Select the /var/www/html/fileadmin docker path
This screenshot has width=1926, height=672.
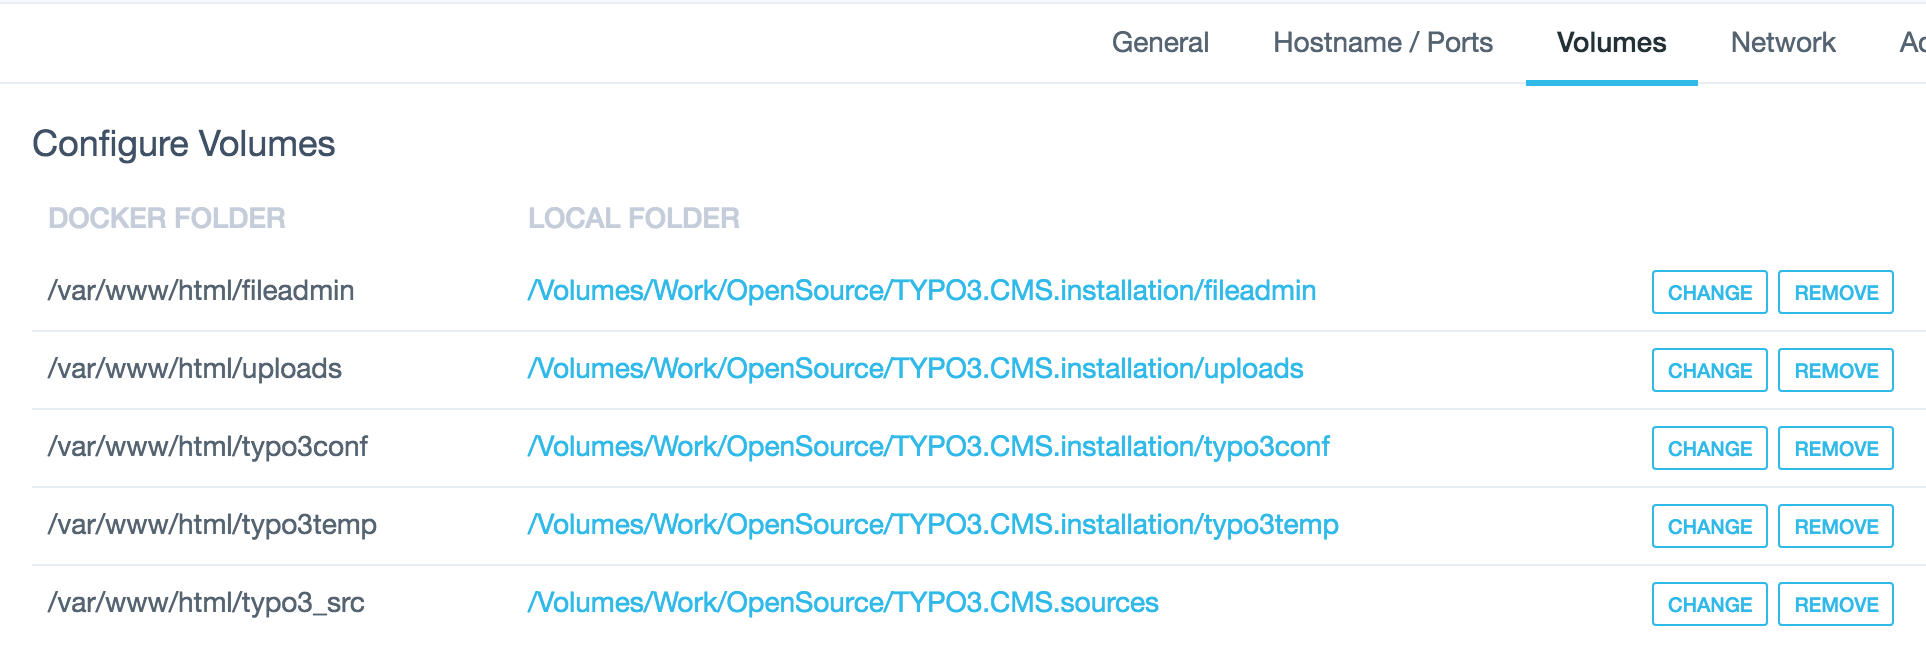click(201, 290)
